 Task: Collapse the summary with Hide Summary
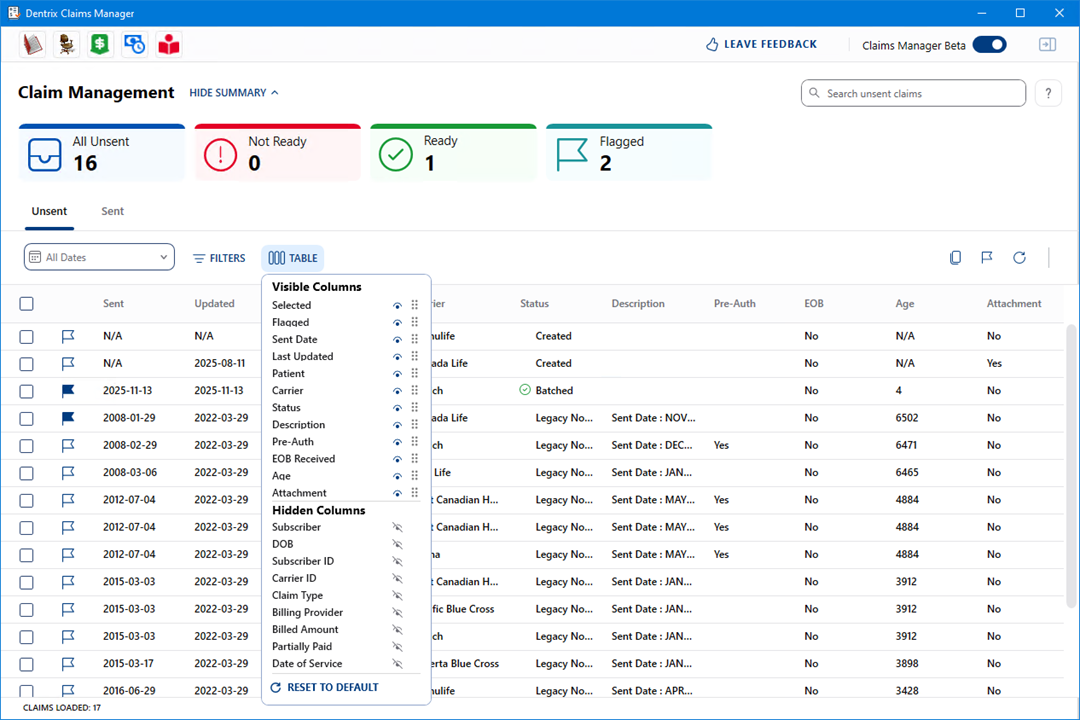click(234, 93)
